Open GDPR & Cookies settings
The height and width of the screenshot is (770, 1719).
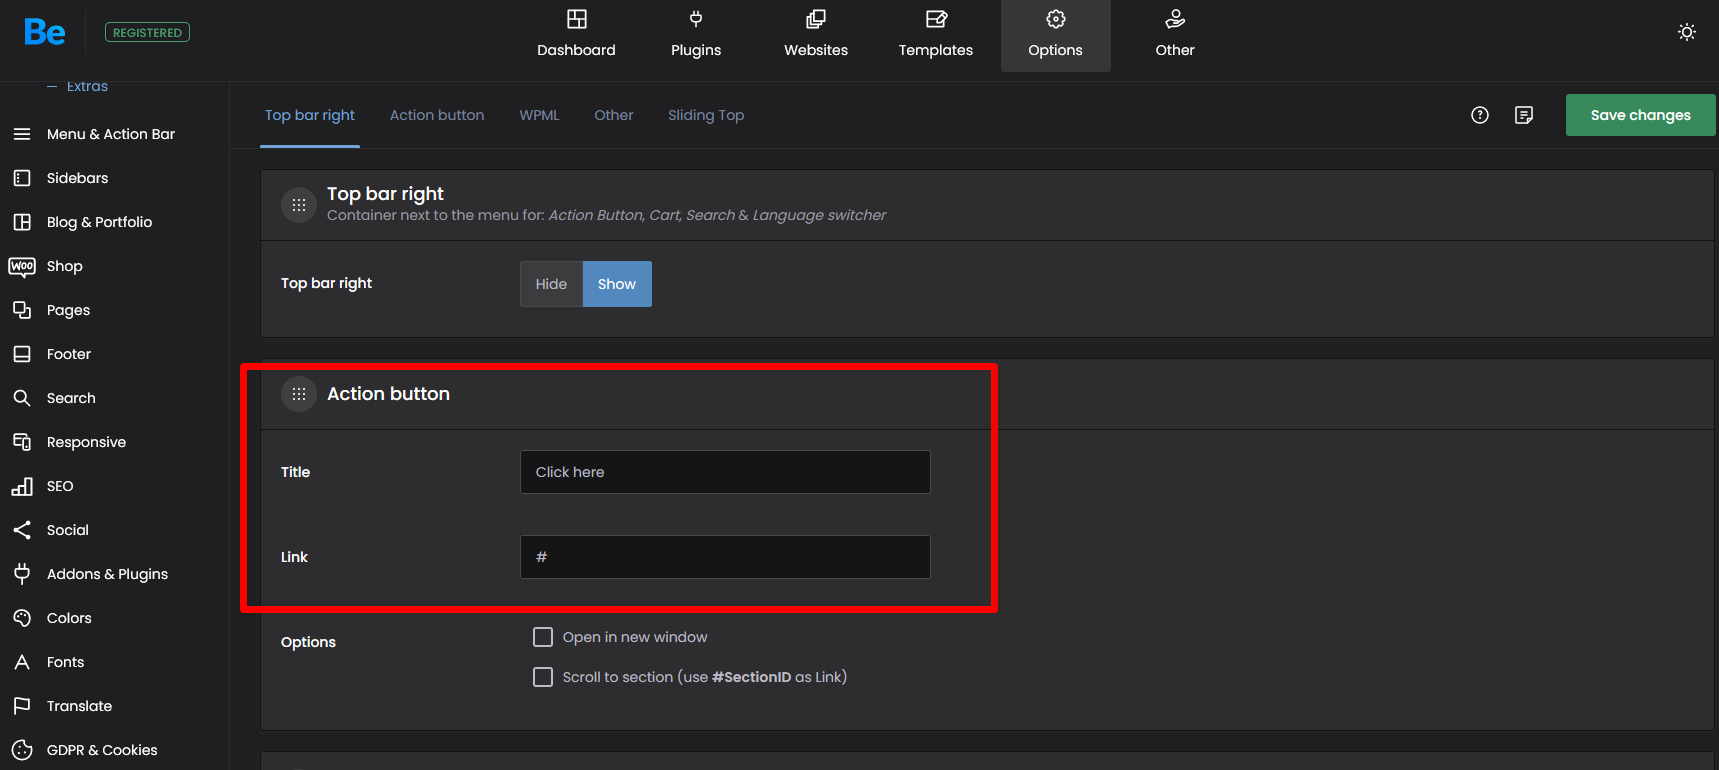click(x=102, y=750)
